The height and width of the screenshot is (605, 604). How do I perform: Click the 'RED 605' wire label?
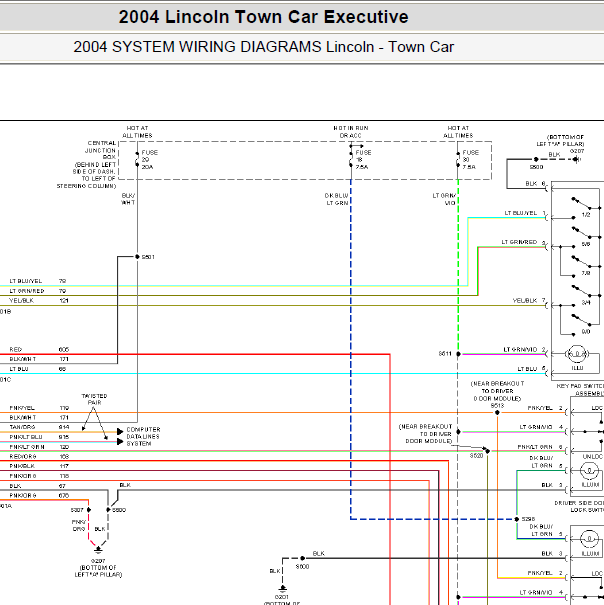coord(39,350)
